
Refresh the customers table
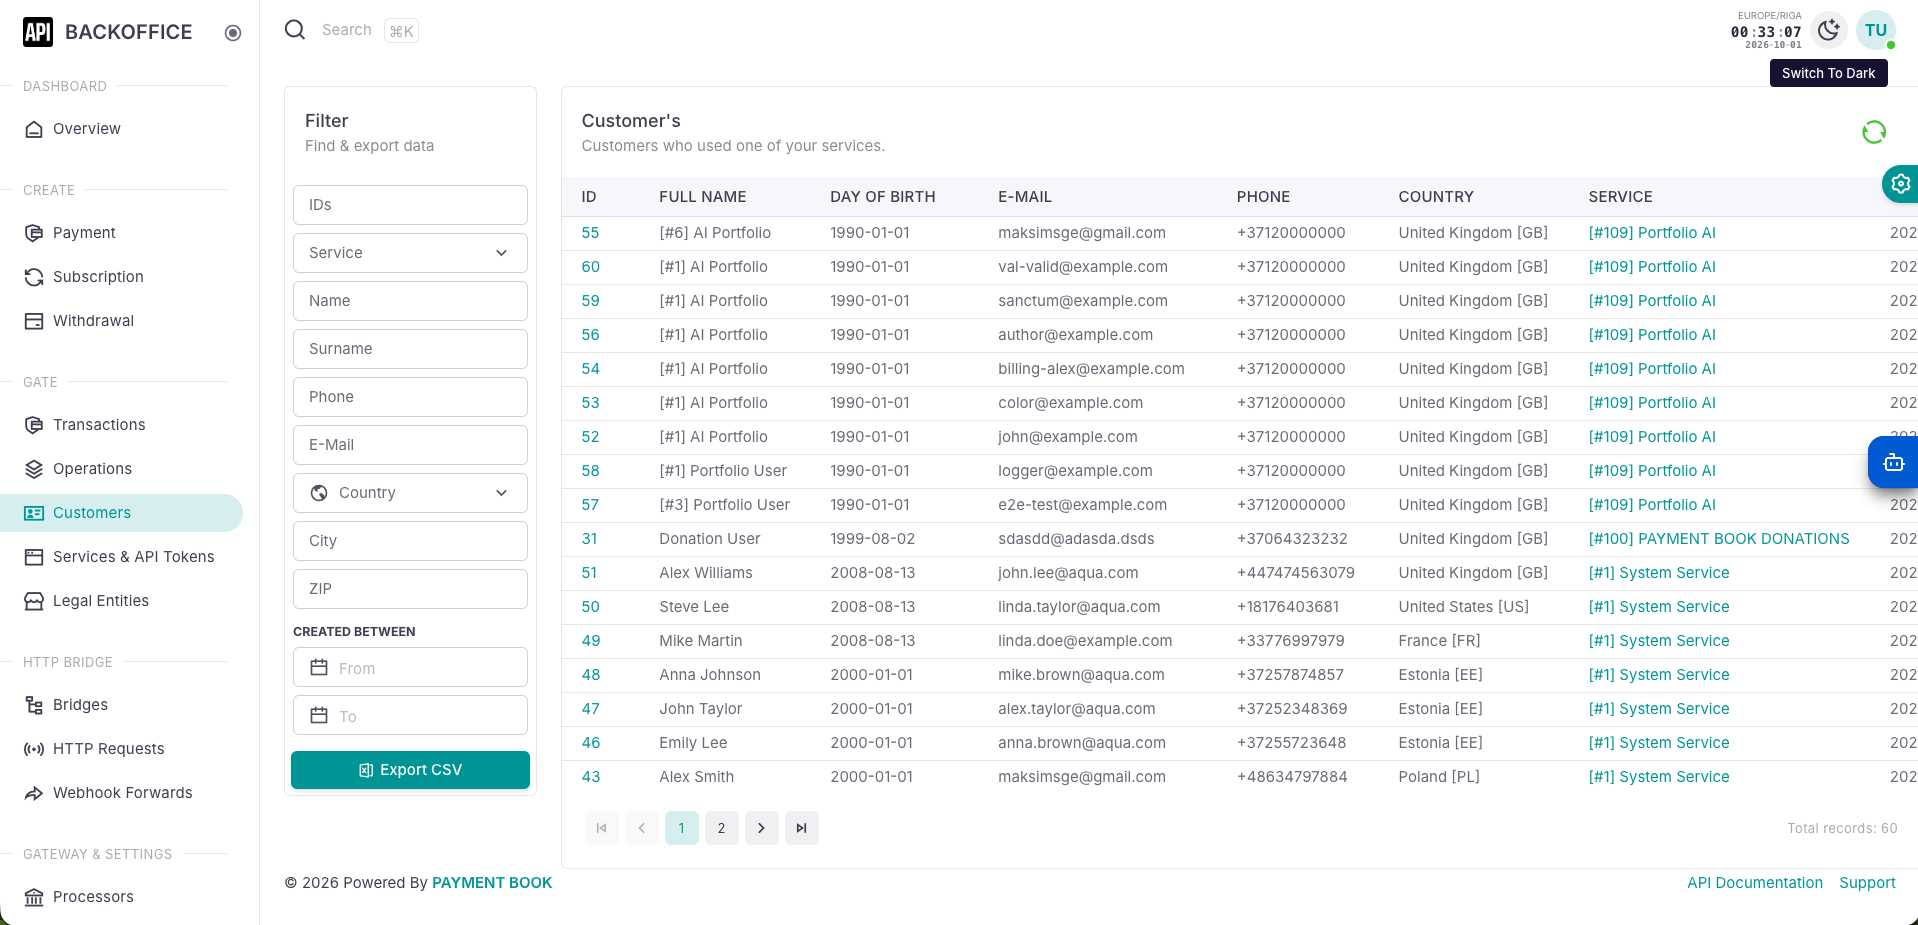point(1874,132)
